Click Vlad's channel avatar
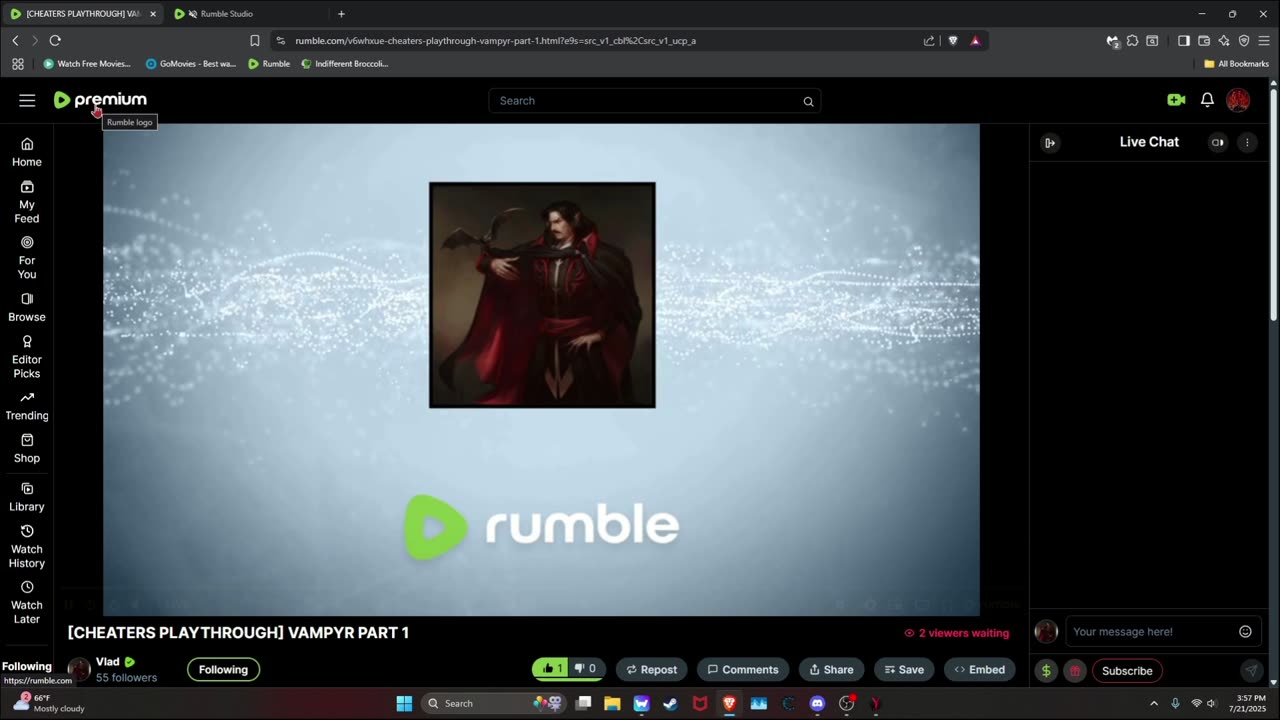The image size is (1280, 720). pyautogui.click(x=79, y=669)
